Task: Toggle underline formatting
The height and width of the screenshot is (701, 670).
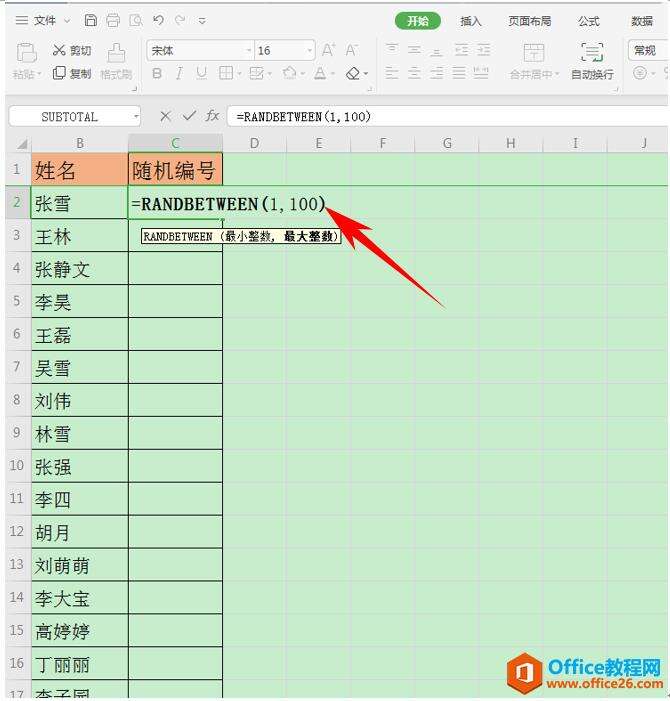Action: (202, 73)
